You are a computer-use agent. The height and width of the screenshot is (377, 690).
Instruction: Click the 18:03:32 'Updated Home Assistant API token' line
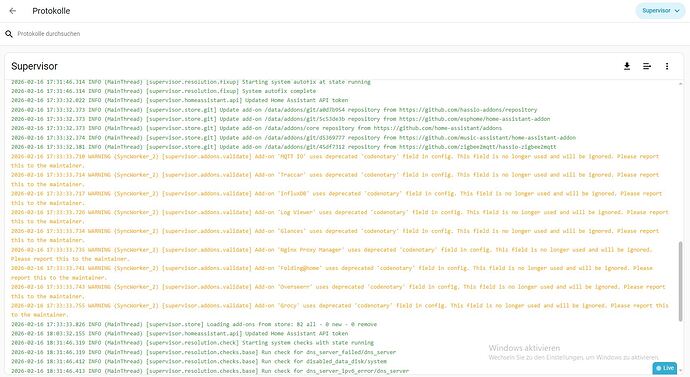click(x=180, y=333)
